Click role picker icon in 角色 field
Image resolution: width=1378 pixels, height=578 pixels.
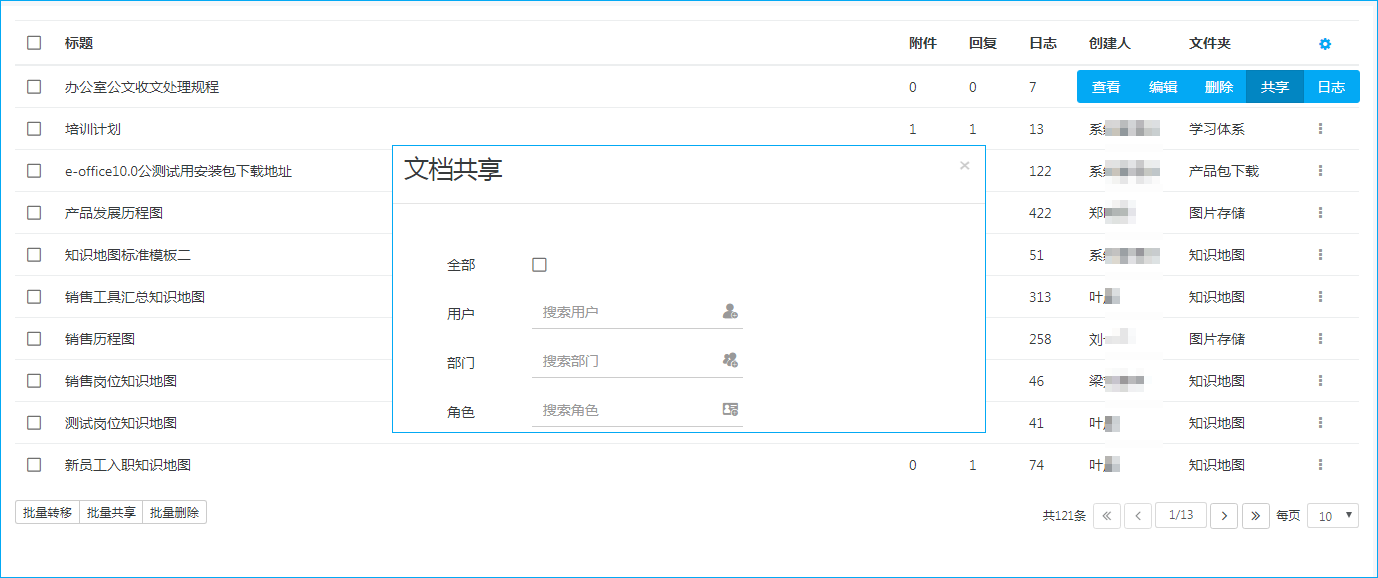click(x=730, y=409)
